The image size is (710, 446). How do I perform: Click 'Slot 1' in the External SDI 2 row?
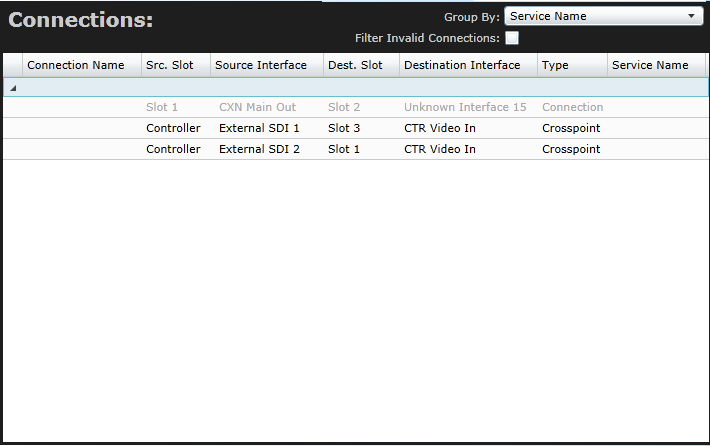coord(344,149)
